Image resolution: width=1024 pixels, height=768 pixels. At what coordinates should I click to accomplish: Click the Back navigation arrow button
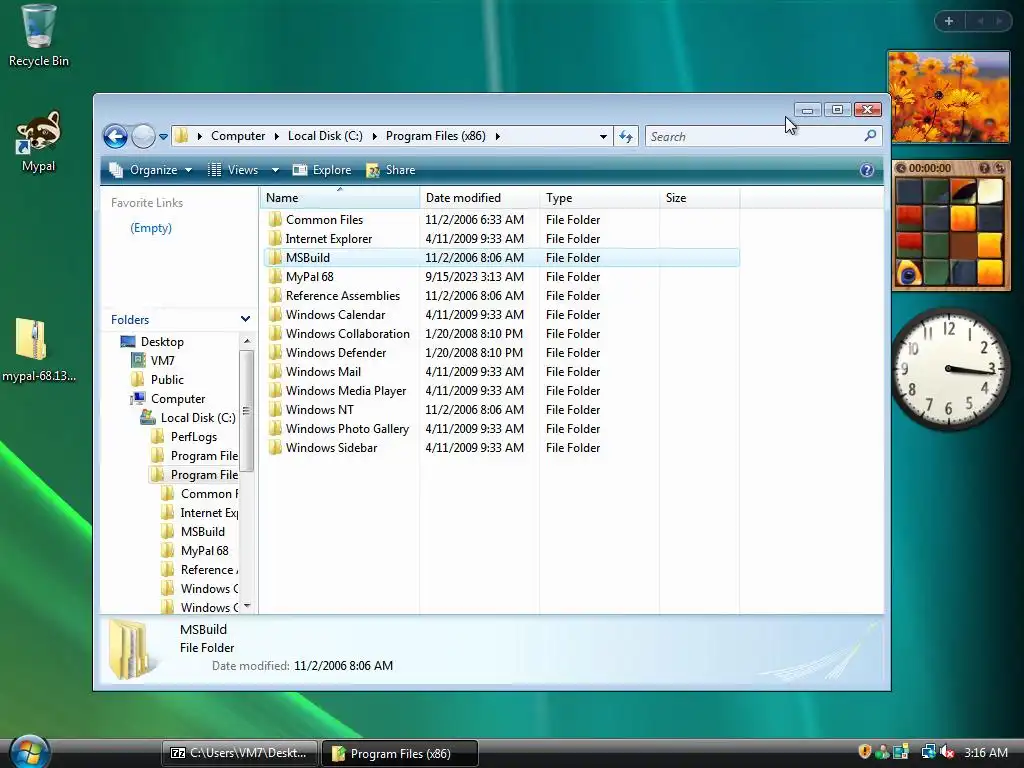(x=116, y=136)
